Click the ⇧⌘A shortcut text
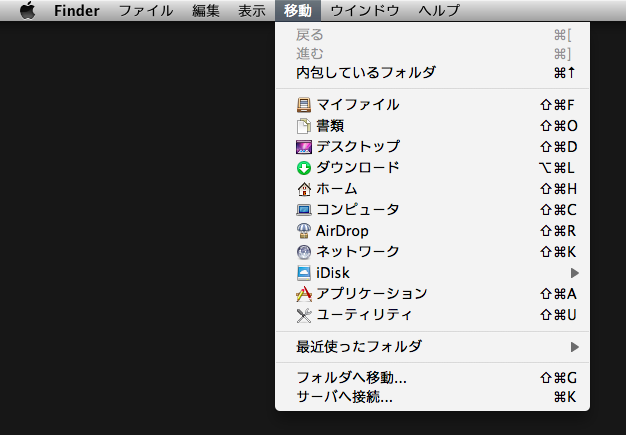Screen dimensions: 626x435 (559, 294)
